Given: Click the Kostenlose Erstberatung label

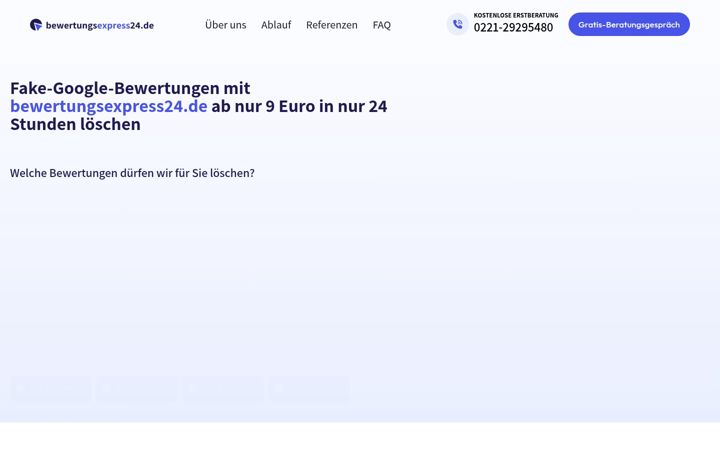Looking at the screenshot, I should [x=516, y=15].
